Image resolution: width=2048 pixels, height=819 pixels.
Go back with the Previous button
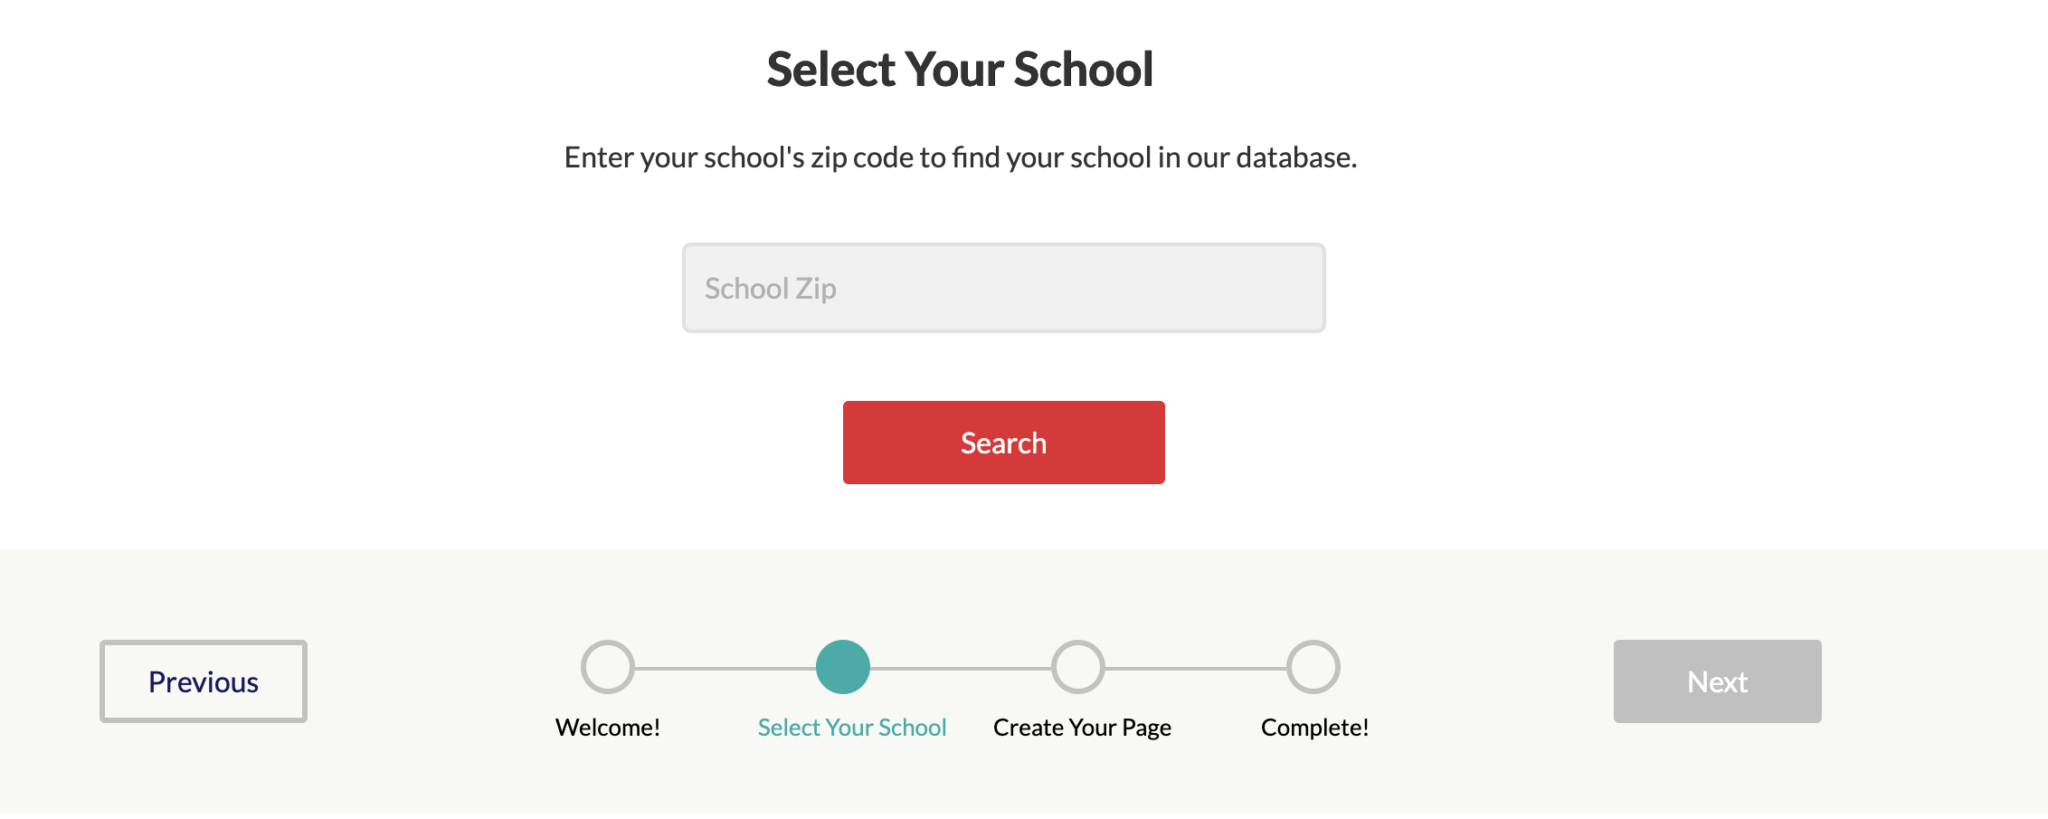pyautogui.click(x=203, y=681)
